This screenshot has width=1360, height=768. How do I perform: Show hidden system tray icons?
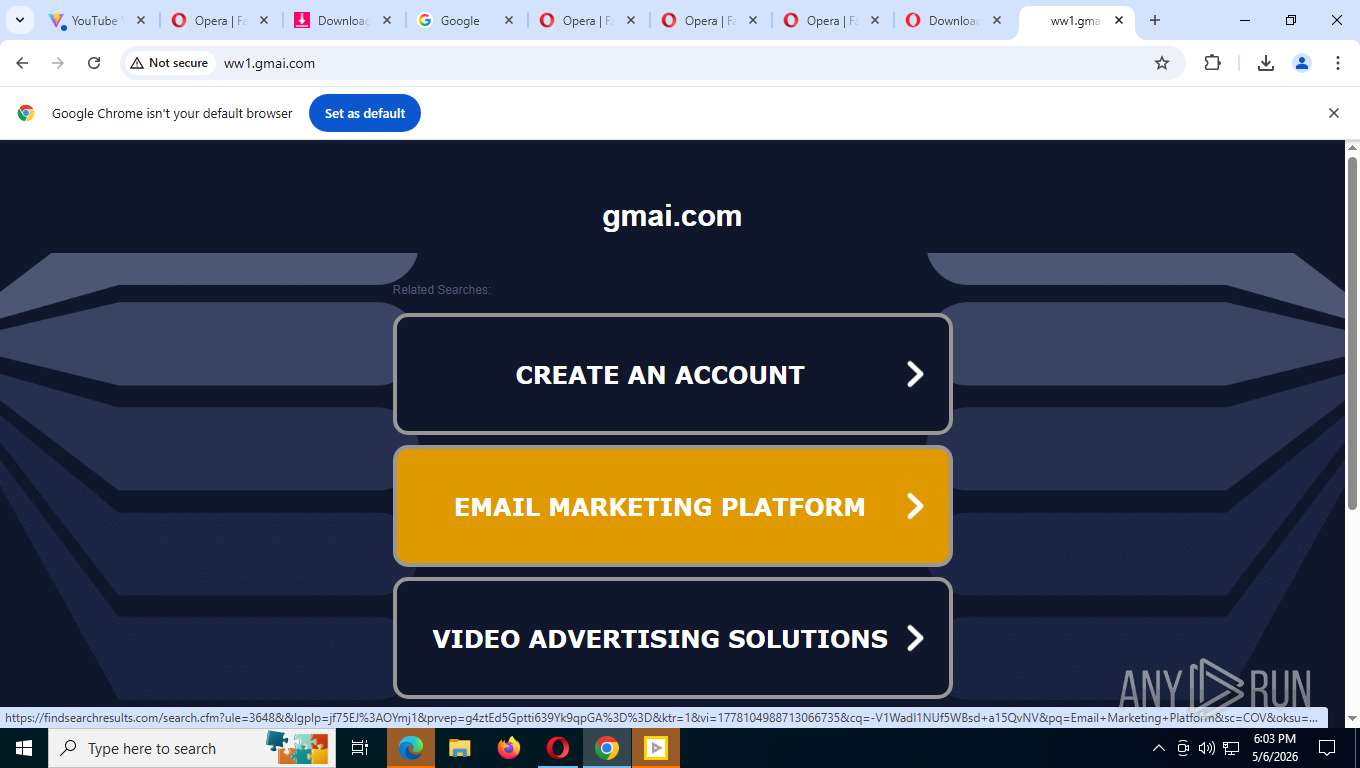[x=1159, y=748]
